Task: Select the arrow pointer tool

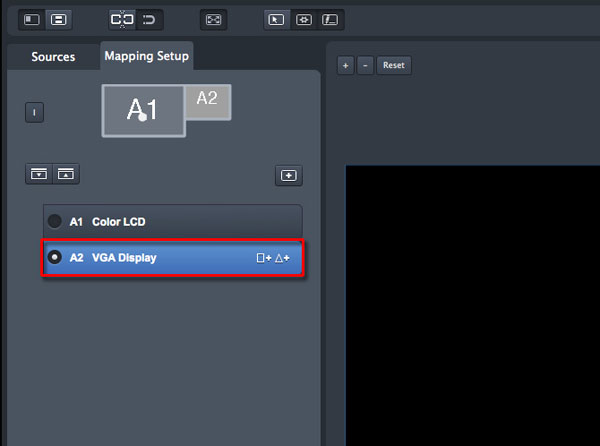Action: coord(276,20)
